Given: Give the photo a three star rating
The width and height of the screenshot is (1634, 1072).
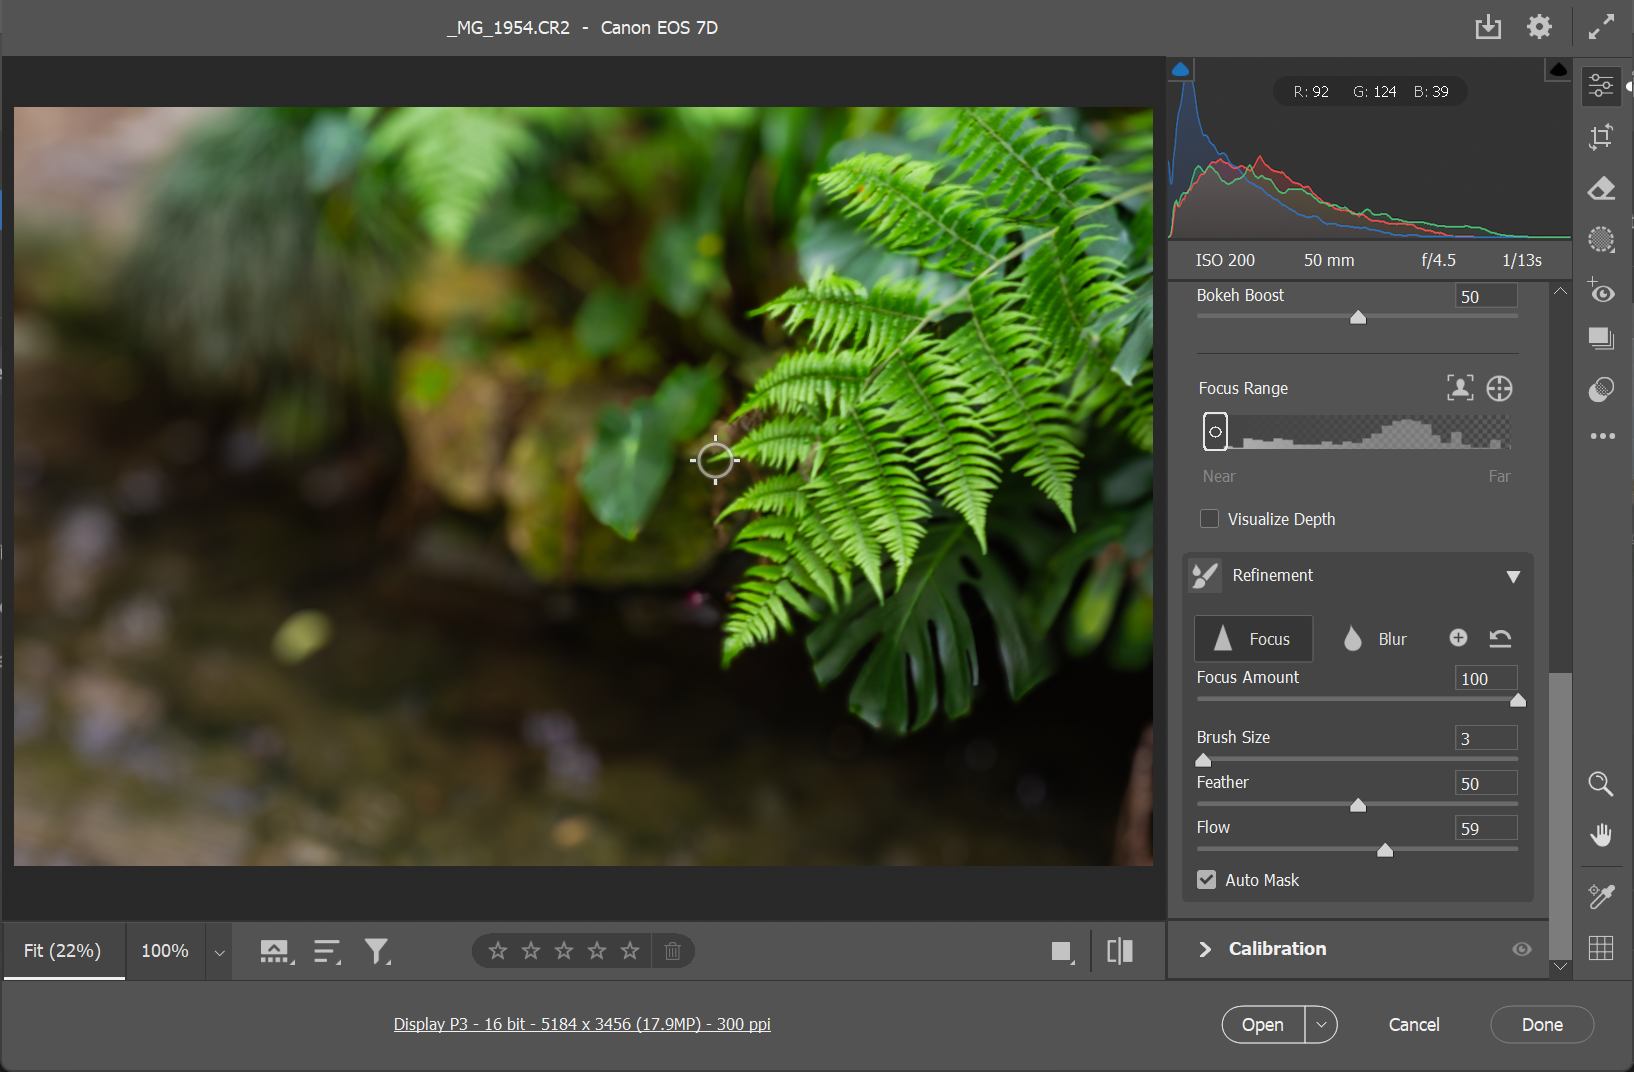Looking at the screenshot, I should point(563,951).
